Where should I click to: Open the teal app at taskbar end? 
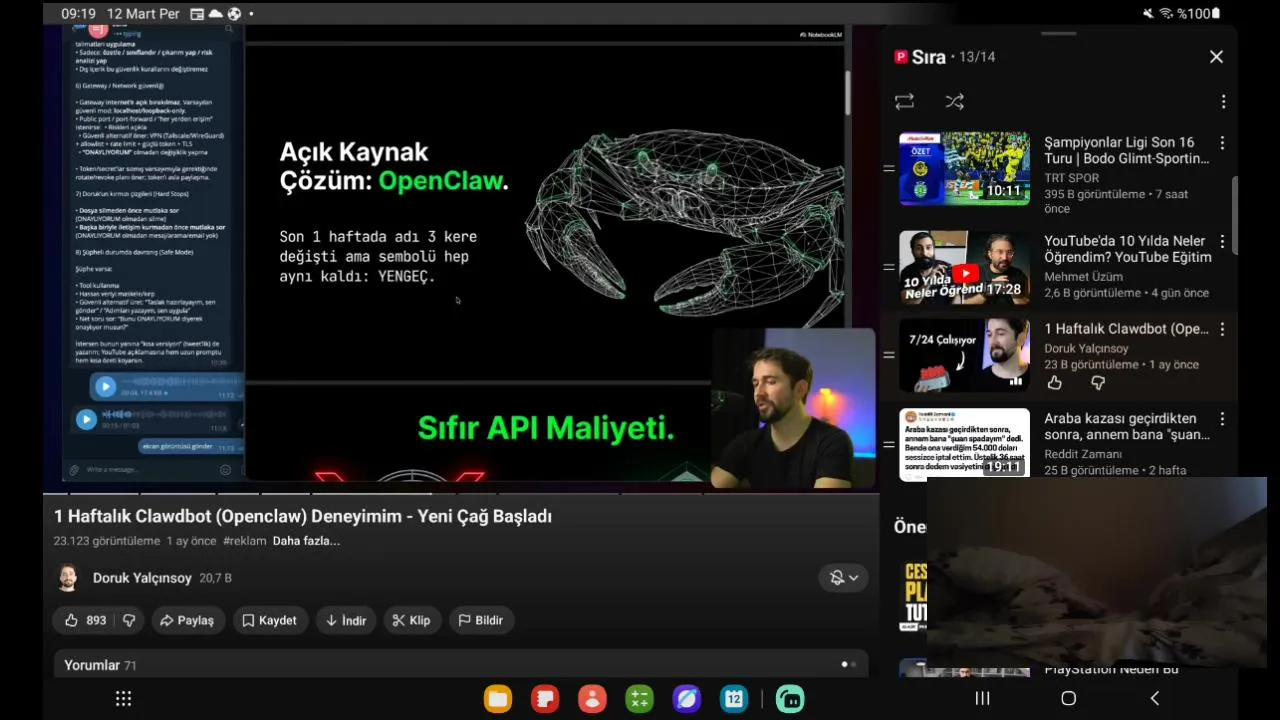[790, 699]
